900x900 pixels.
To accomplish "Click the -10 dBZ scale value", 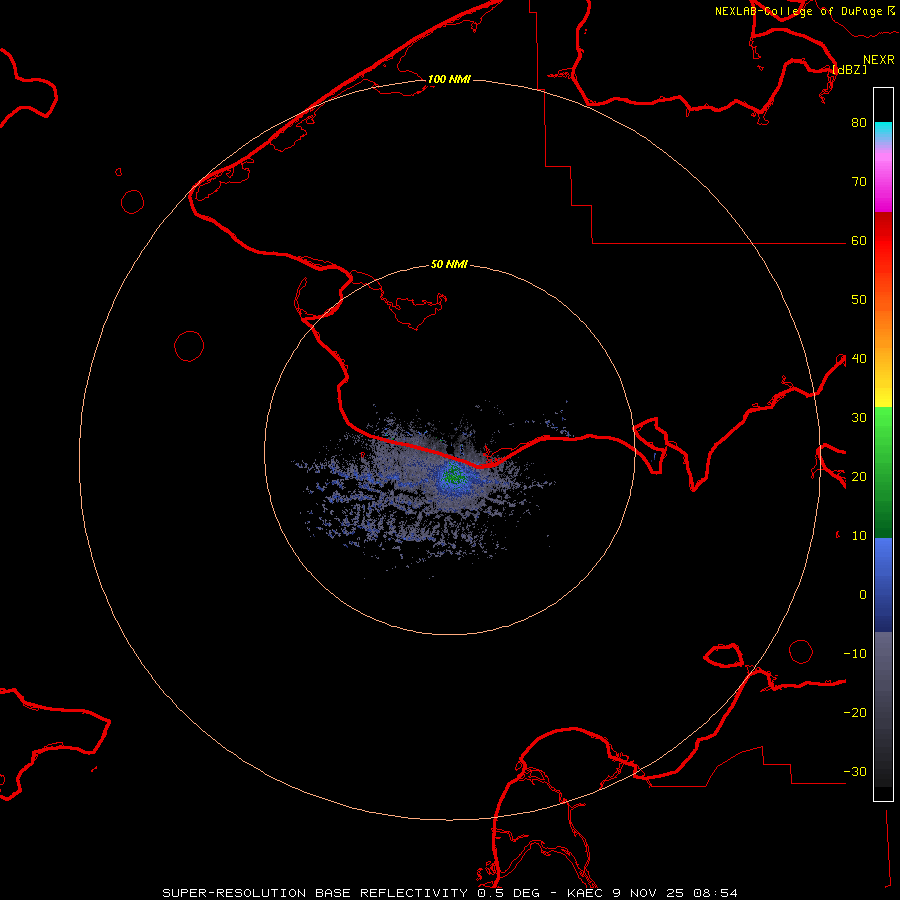I will pyautogui.click(x=855, y=654).
